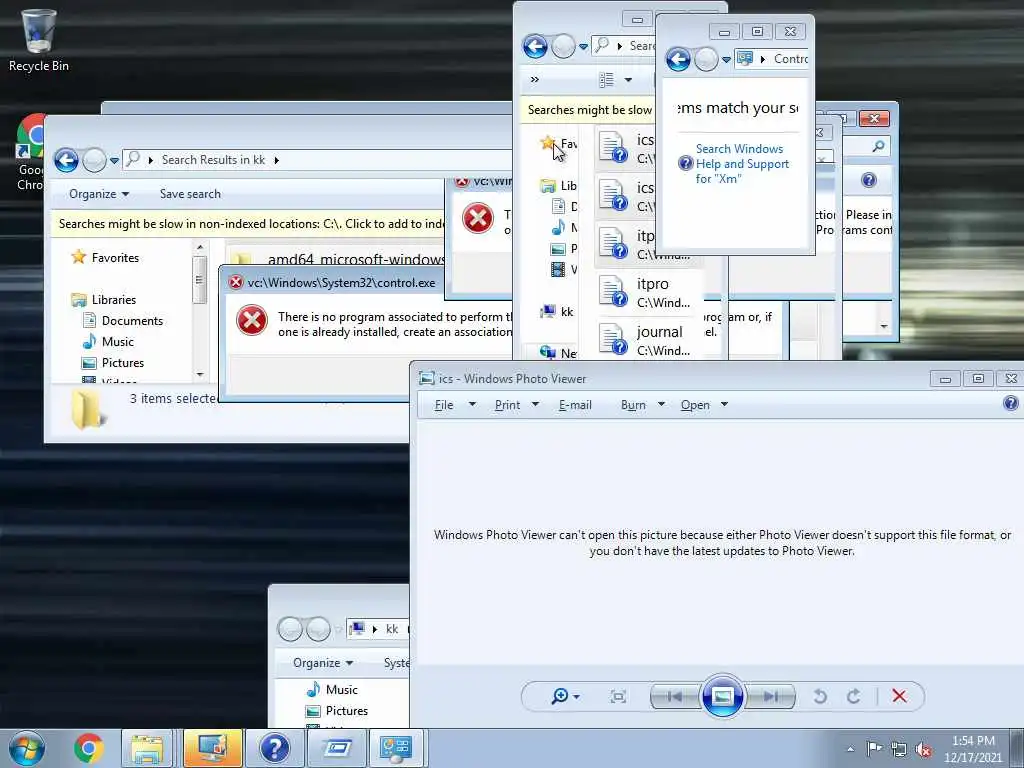Open the view options dropdown in top search window
This screenshot has width=1024, height=768.
tap(628, 80)
